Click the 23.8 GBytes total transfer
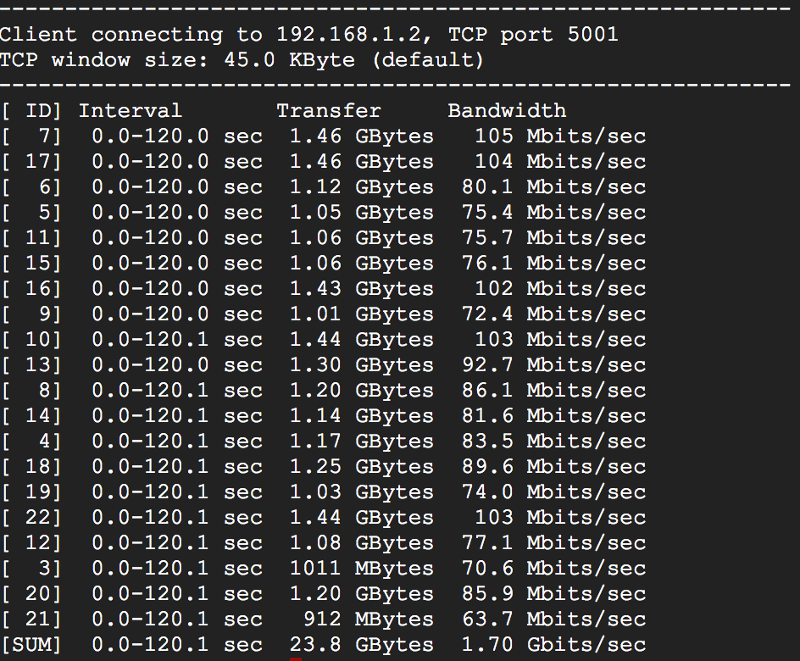 [x=361, y=645]
